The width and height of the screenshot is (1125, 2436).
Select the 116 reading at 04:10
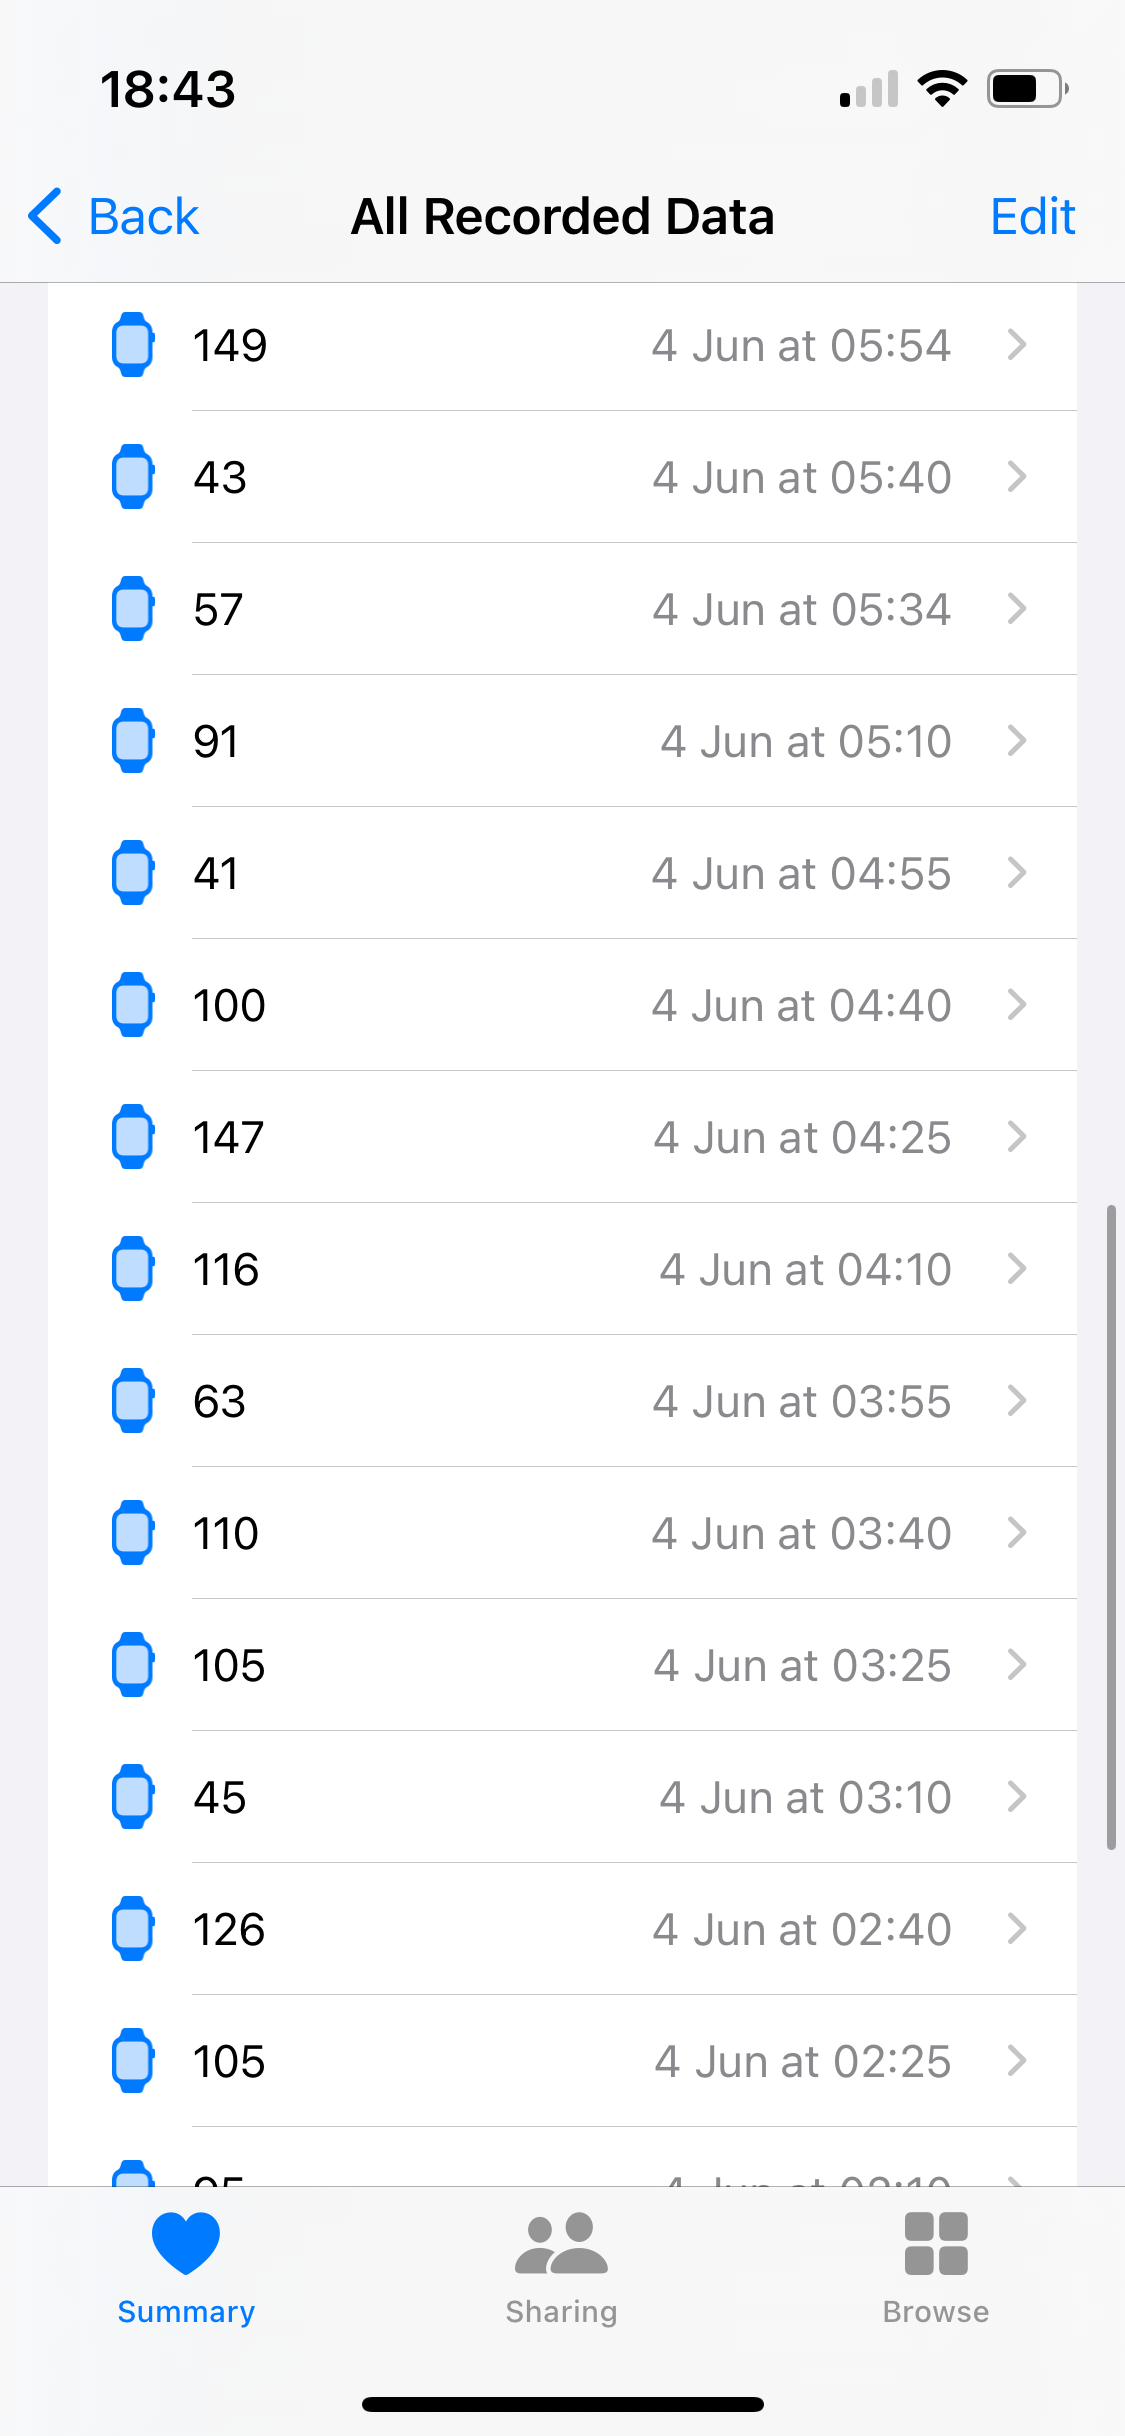coord(562,1269)
